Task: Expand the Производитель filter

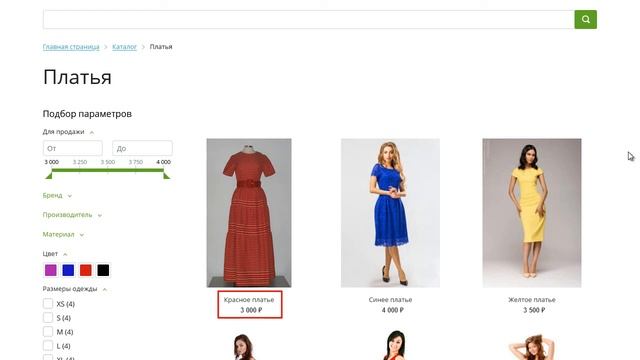Action: 72,215
